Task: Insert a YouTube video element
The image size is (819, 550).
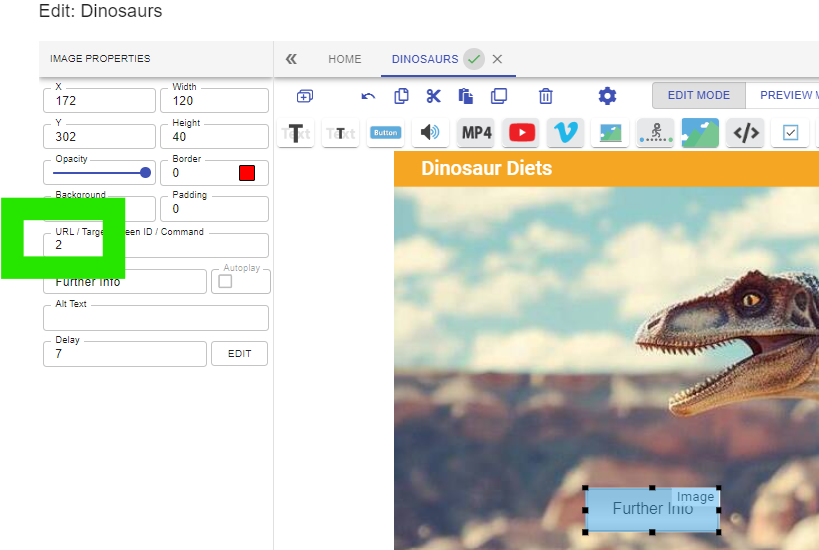Action: 521,133
